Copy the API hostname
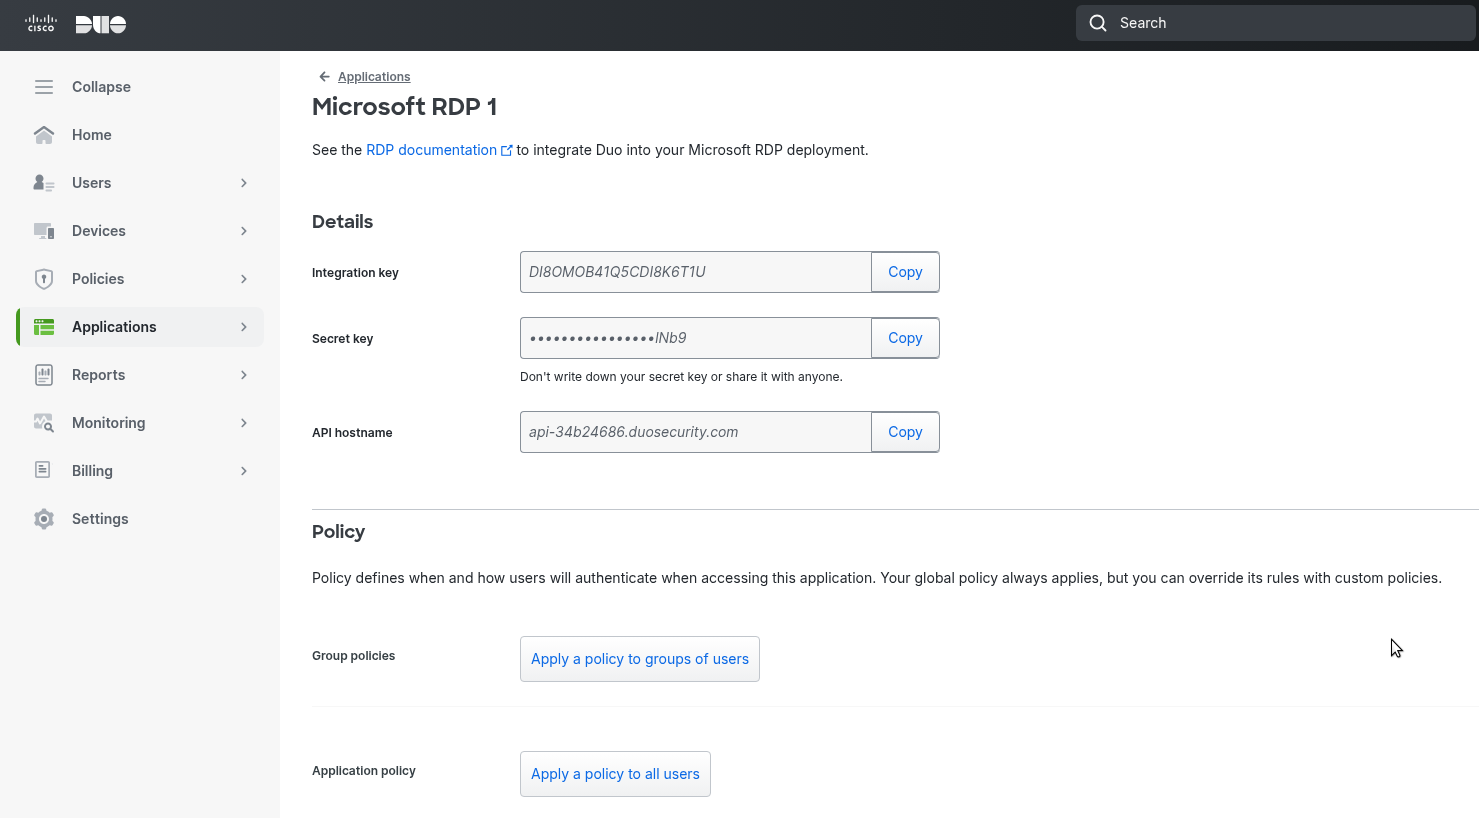This screenshot has height=818, width=1479. click(x=905, y=432)
